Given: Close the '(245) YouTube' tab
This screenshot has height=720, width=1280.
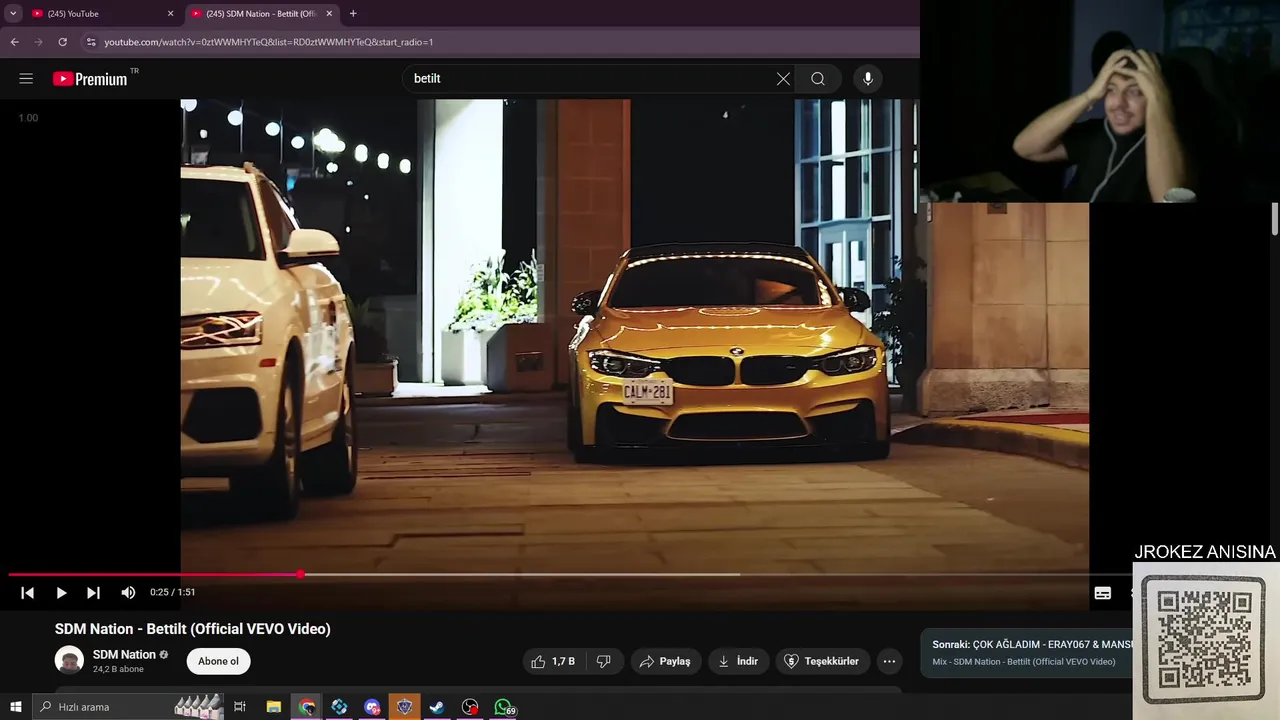Looking at the screenshot, I should pyautogui.click(x=170, y=14).
